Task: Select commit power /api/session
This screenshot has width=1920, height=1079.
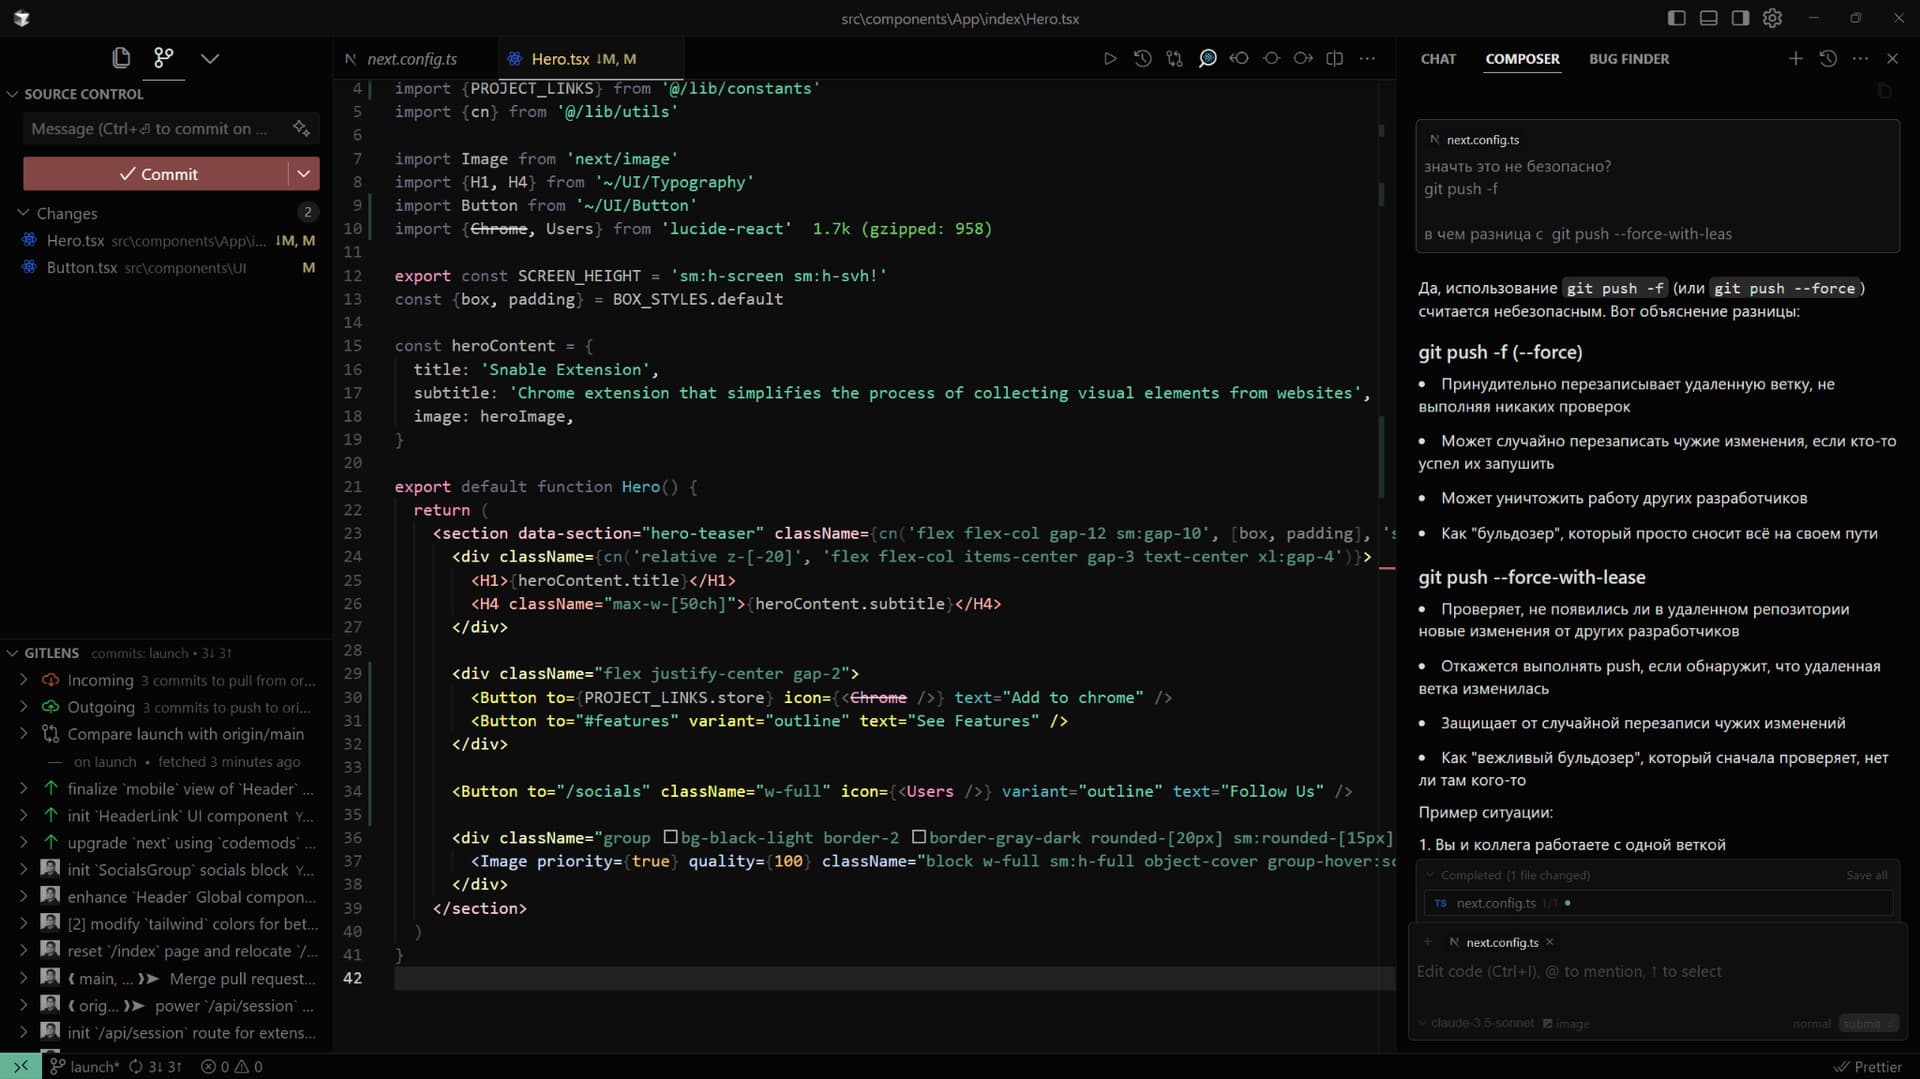Action: (x=167, y=1005)
